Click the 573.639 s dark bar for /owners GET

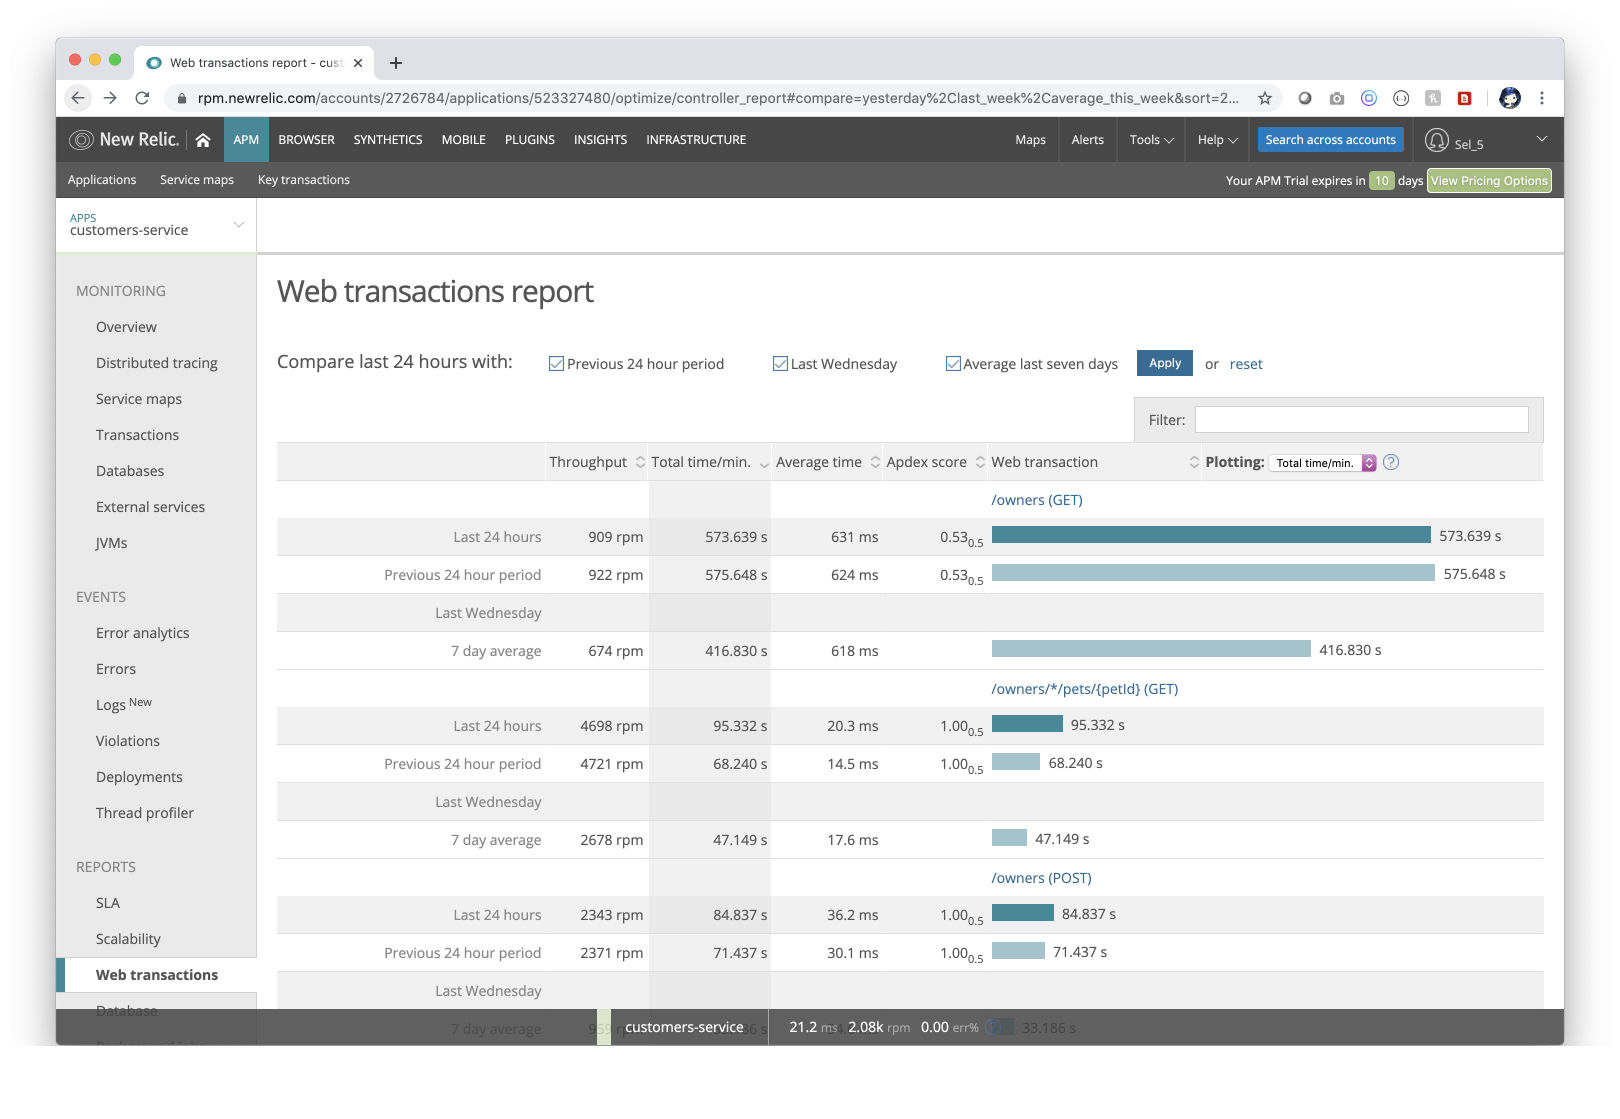(1211, 535)
